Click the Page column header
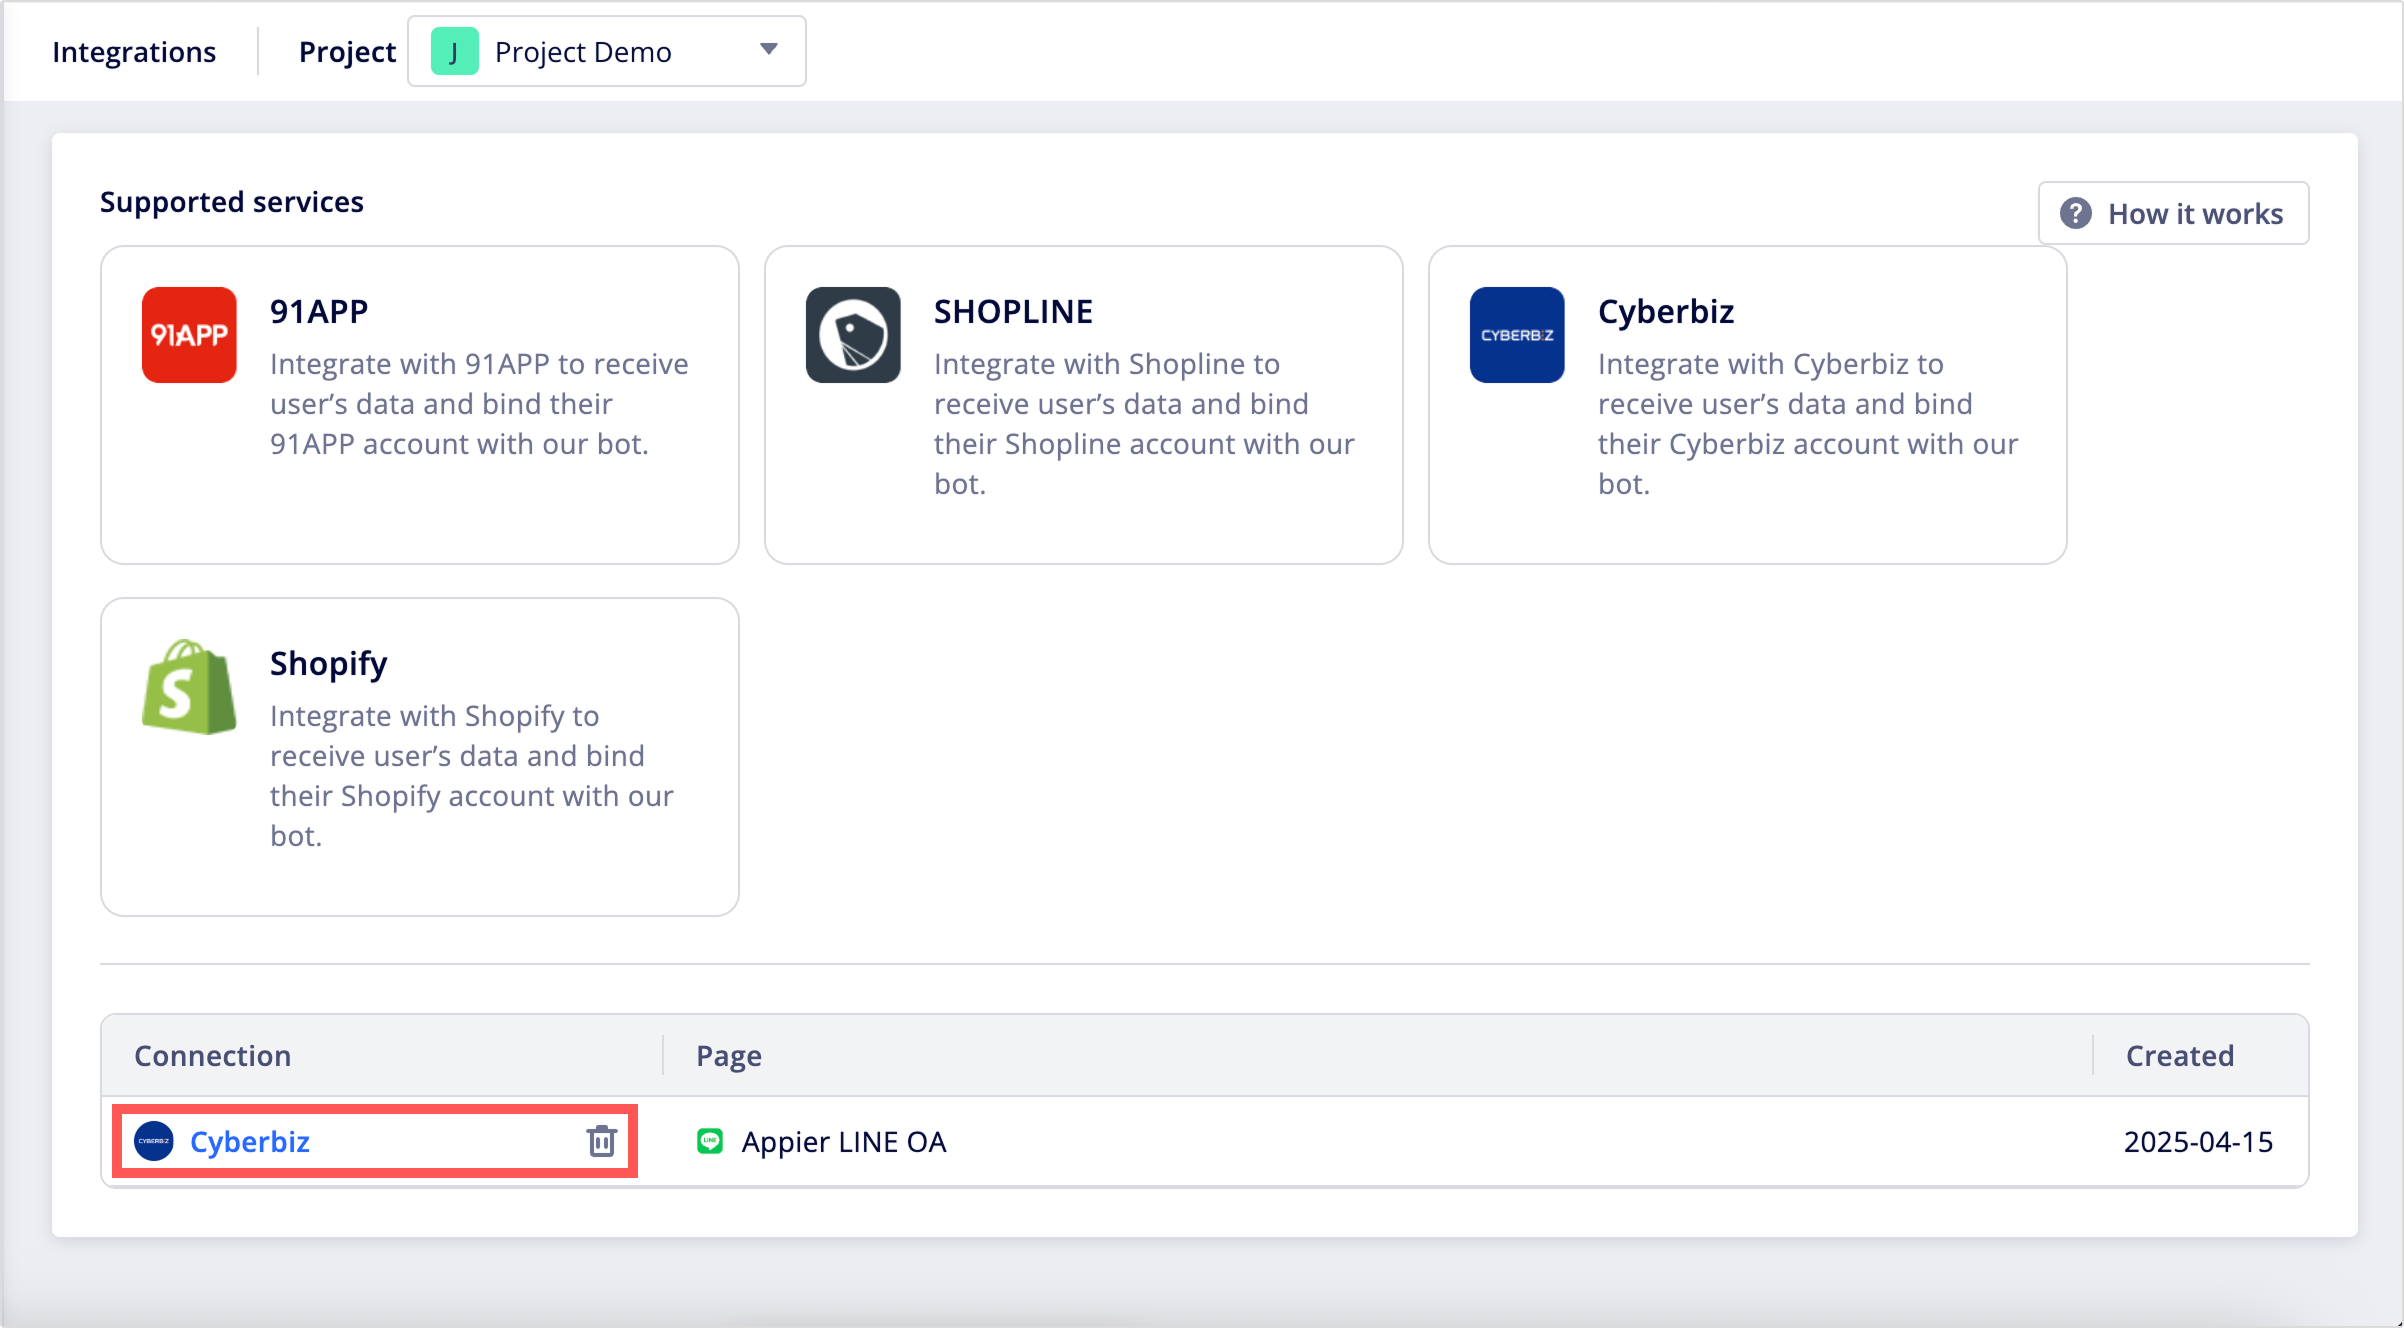 729,1055
